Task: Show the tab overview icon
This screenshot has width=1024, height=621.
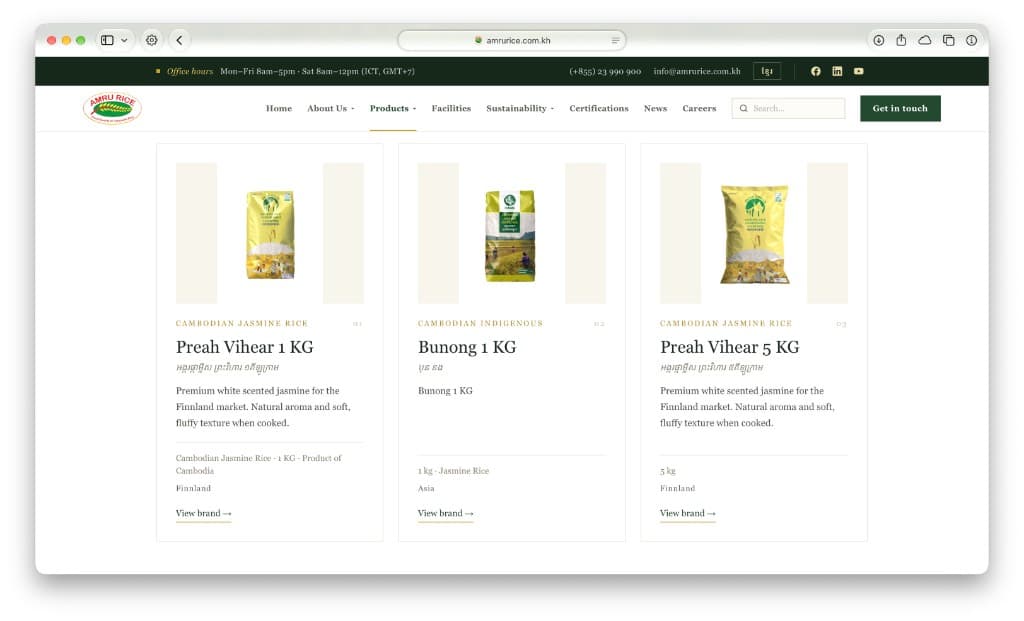Action: tap(949, 40)
